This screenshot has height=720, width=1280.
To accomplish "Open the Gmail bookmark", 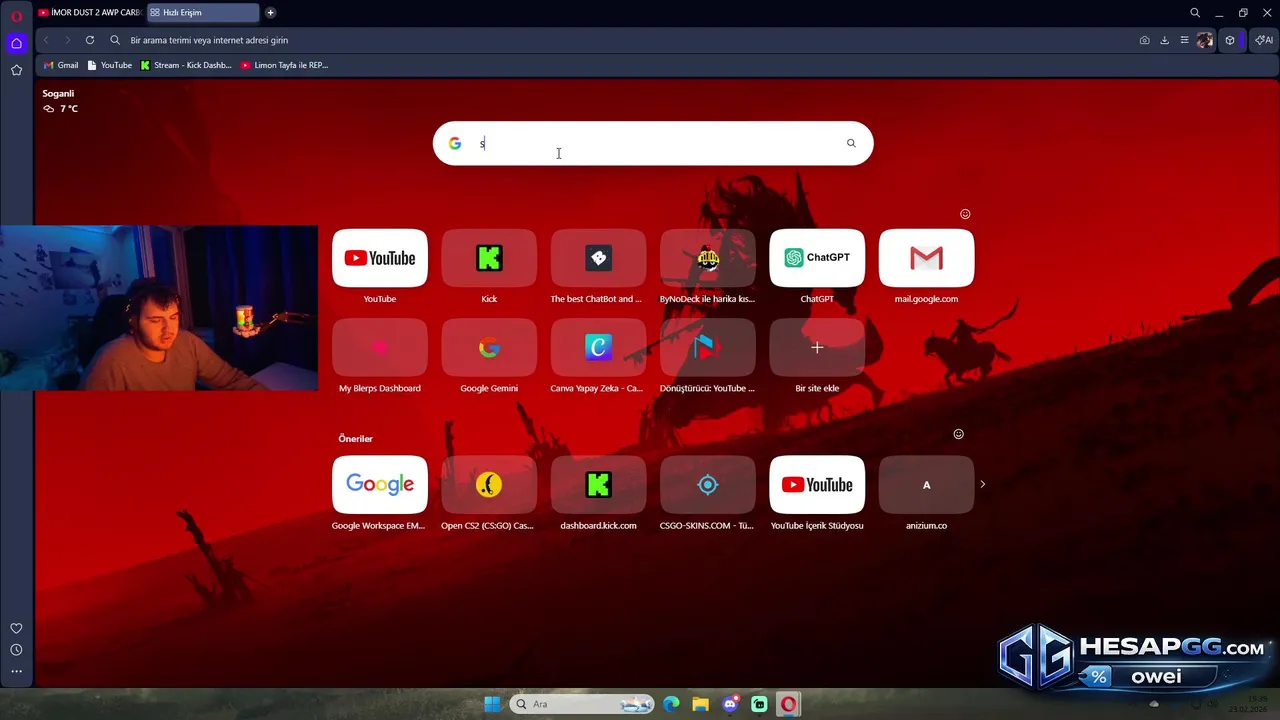I will pyautogui.click(x=61, y=65).
